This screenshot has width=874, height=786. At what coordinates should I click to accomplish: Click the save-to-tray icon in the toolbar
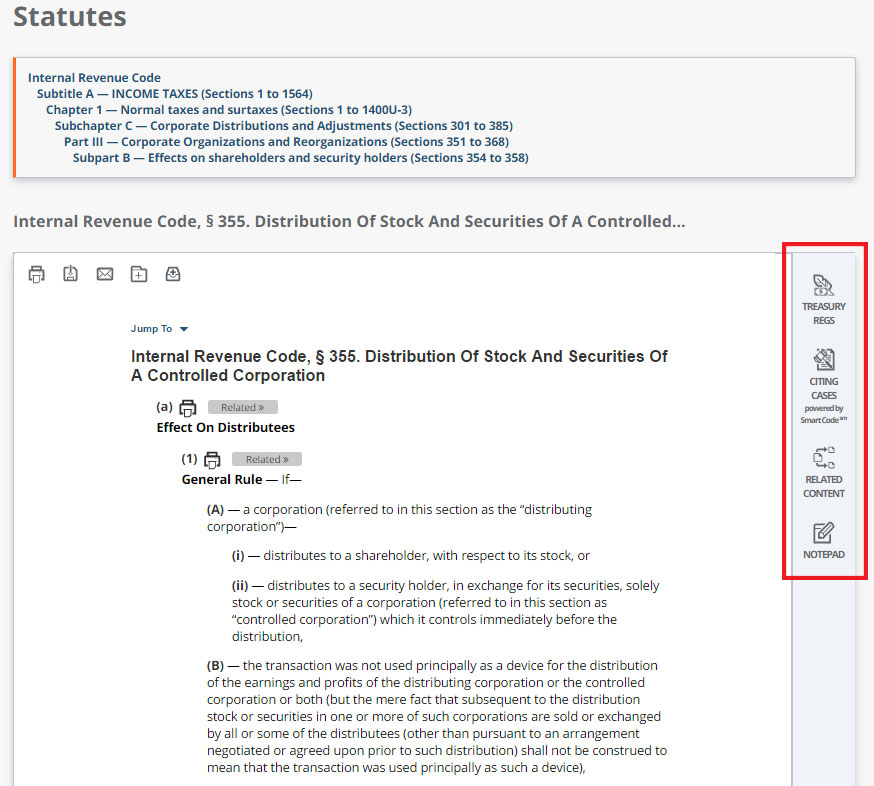coord(173,274)
